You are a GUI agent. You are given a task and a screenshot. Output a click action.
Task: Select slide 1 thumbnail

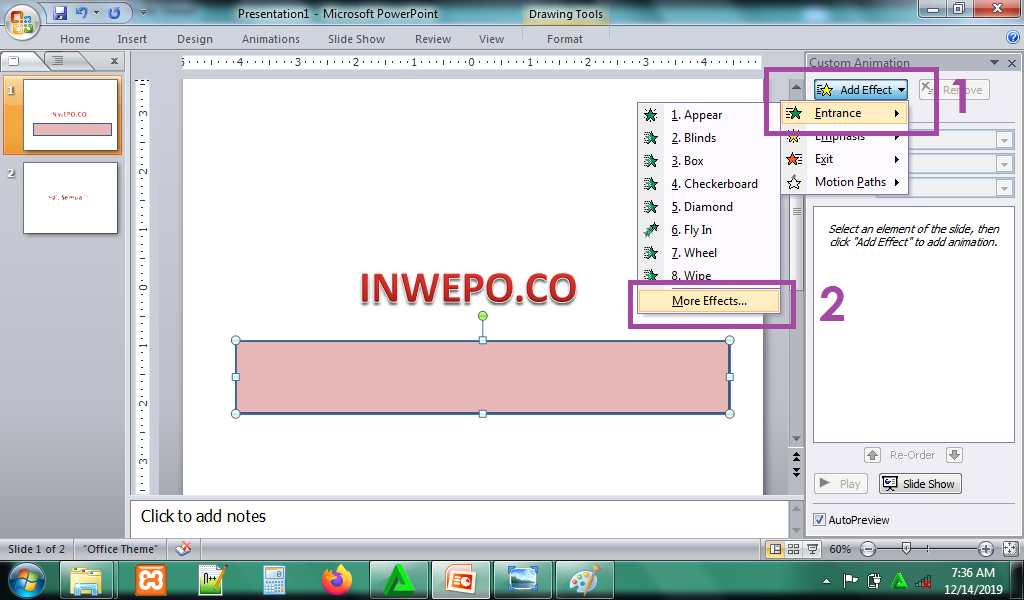point(71,115)
